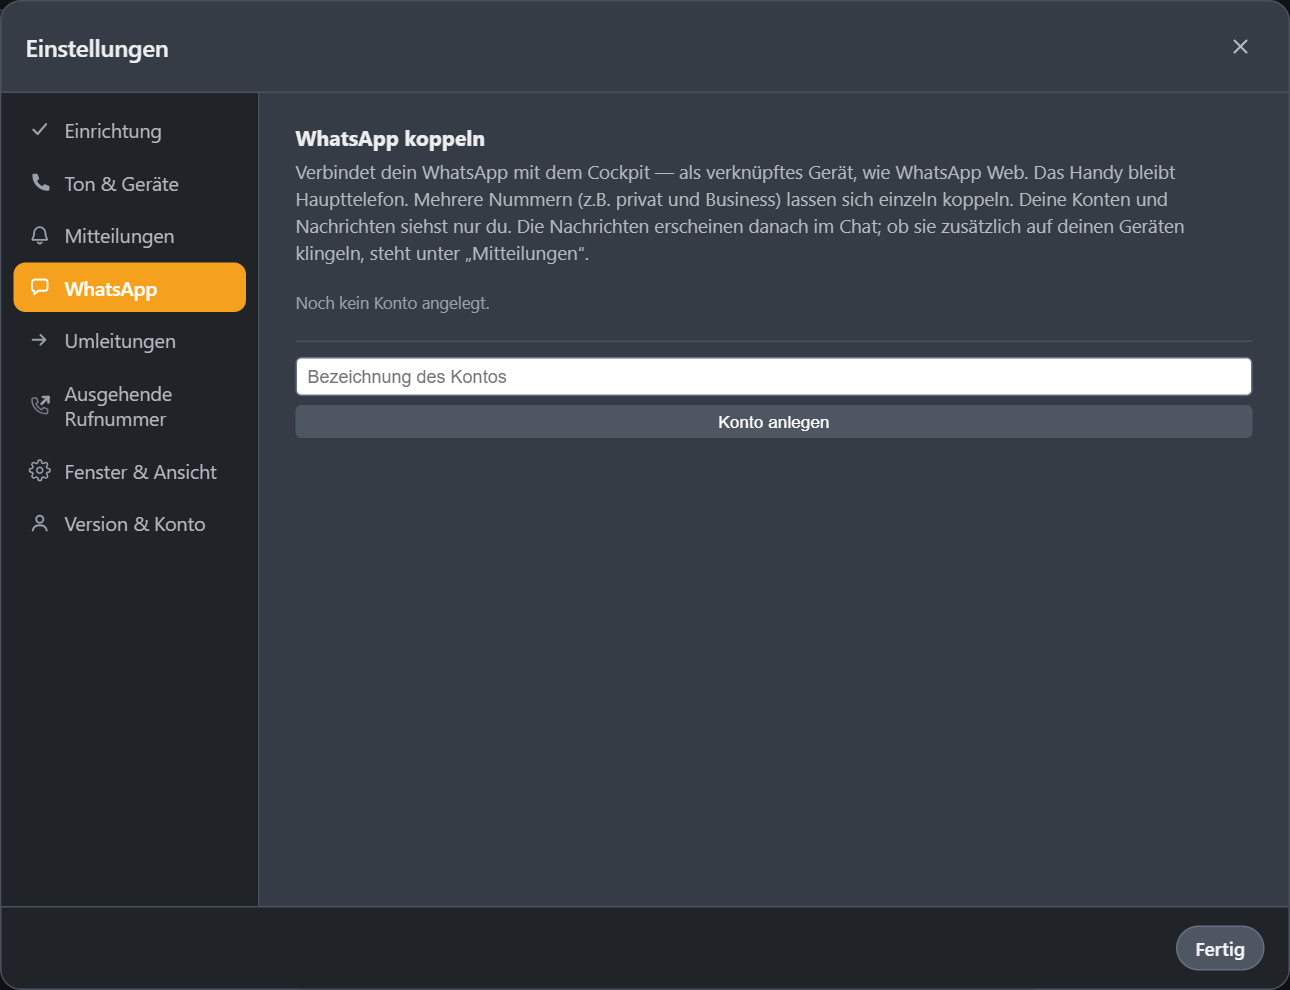Focus the Bezeichnung des Kontos field

[x=774, y=377]
